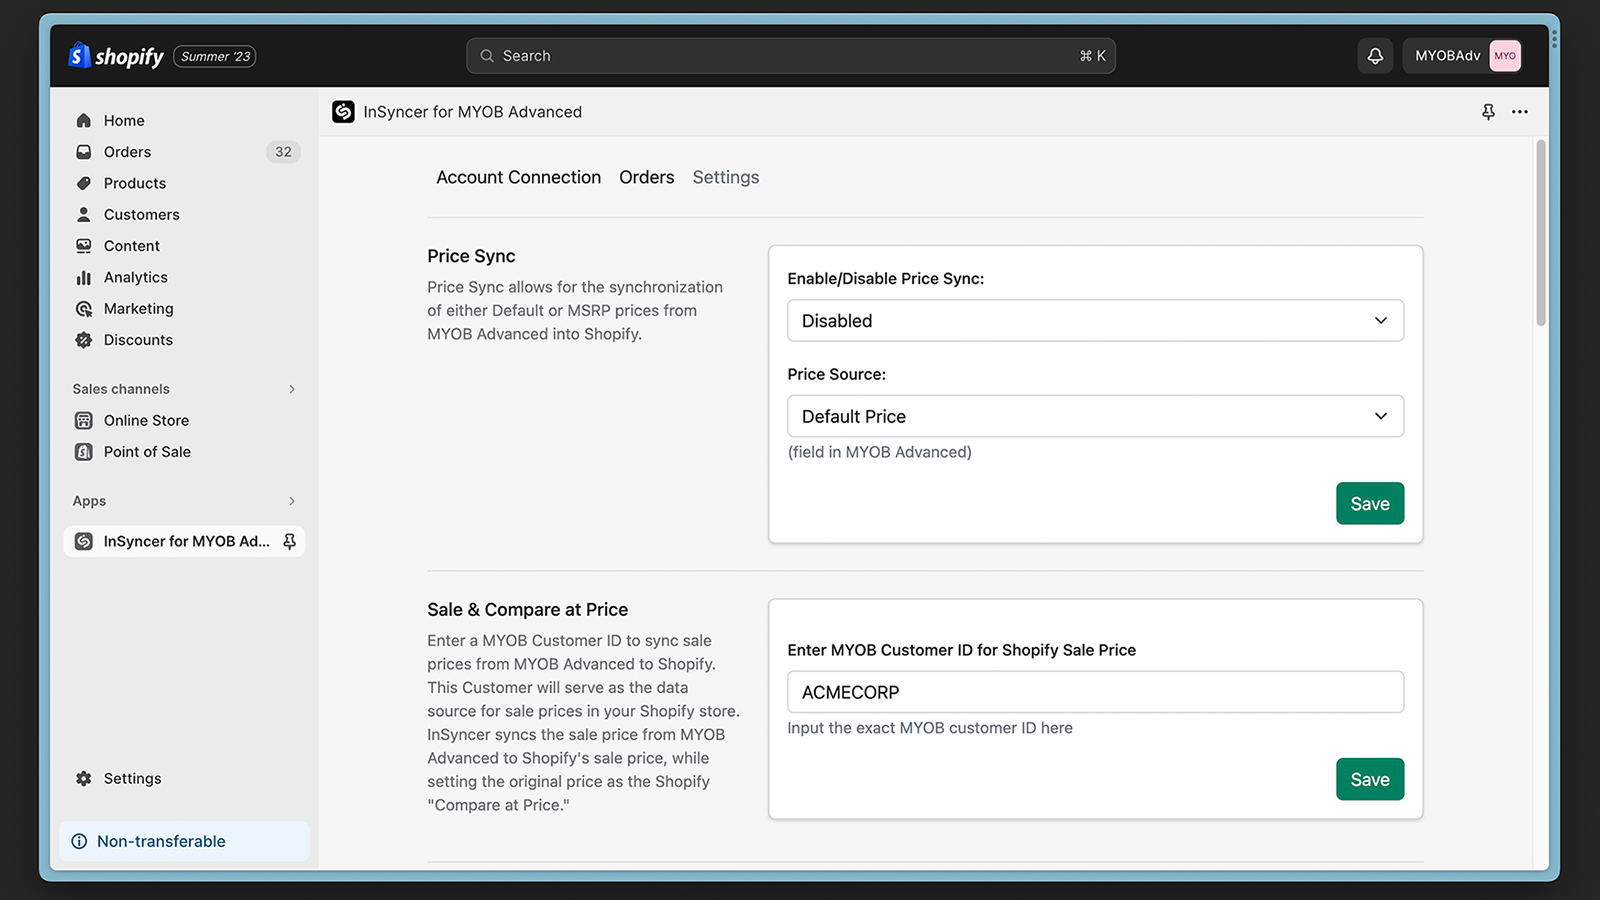Open Point of Sale channel
Viewport: 1600px width, 900px height.
point(147,452)
